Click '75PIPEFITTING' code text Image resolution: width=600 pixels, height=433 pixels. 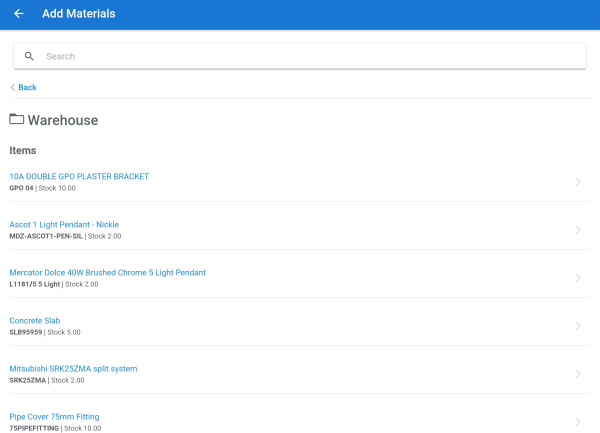34,428
